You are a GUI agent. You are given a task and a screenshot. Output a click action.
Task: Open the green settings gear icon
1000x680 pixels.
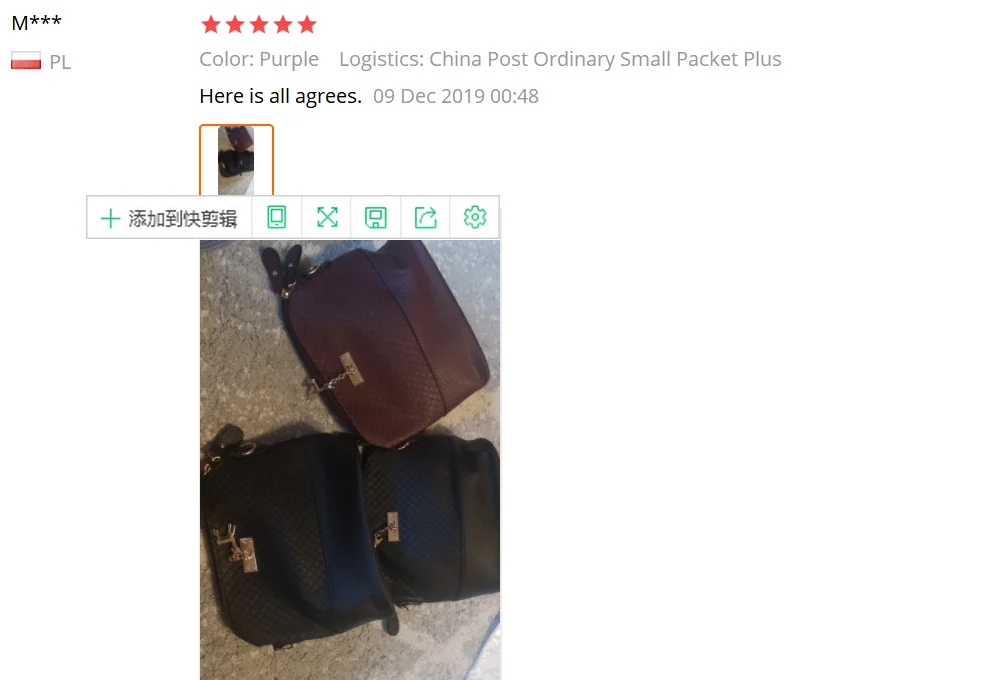[475, 218]
